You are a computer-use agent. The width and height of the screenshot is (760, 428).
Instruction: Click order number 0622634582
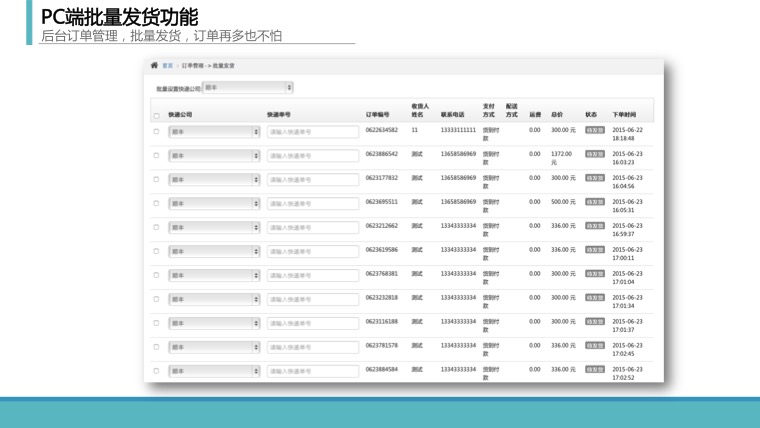(381, 130)
